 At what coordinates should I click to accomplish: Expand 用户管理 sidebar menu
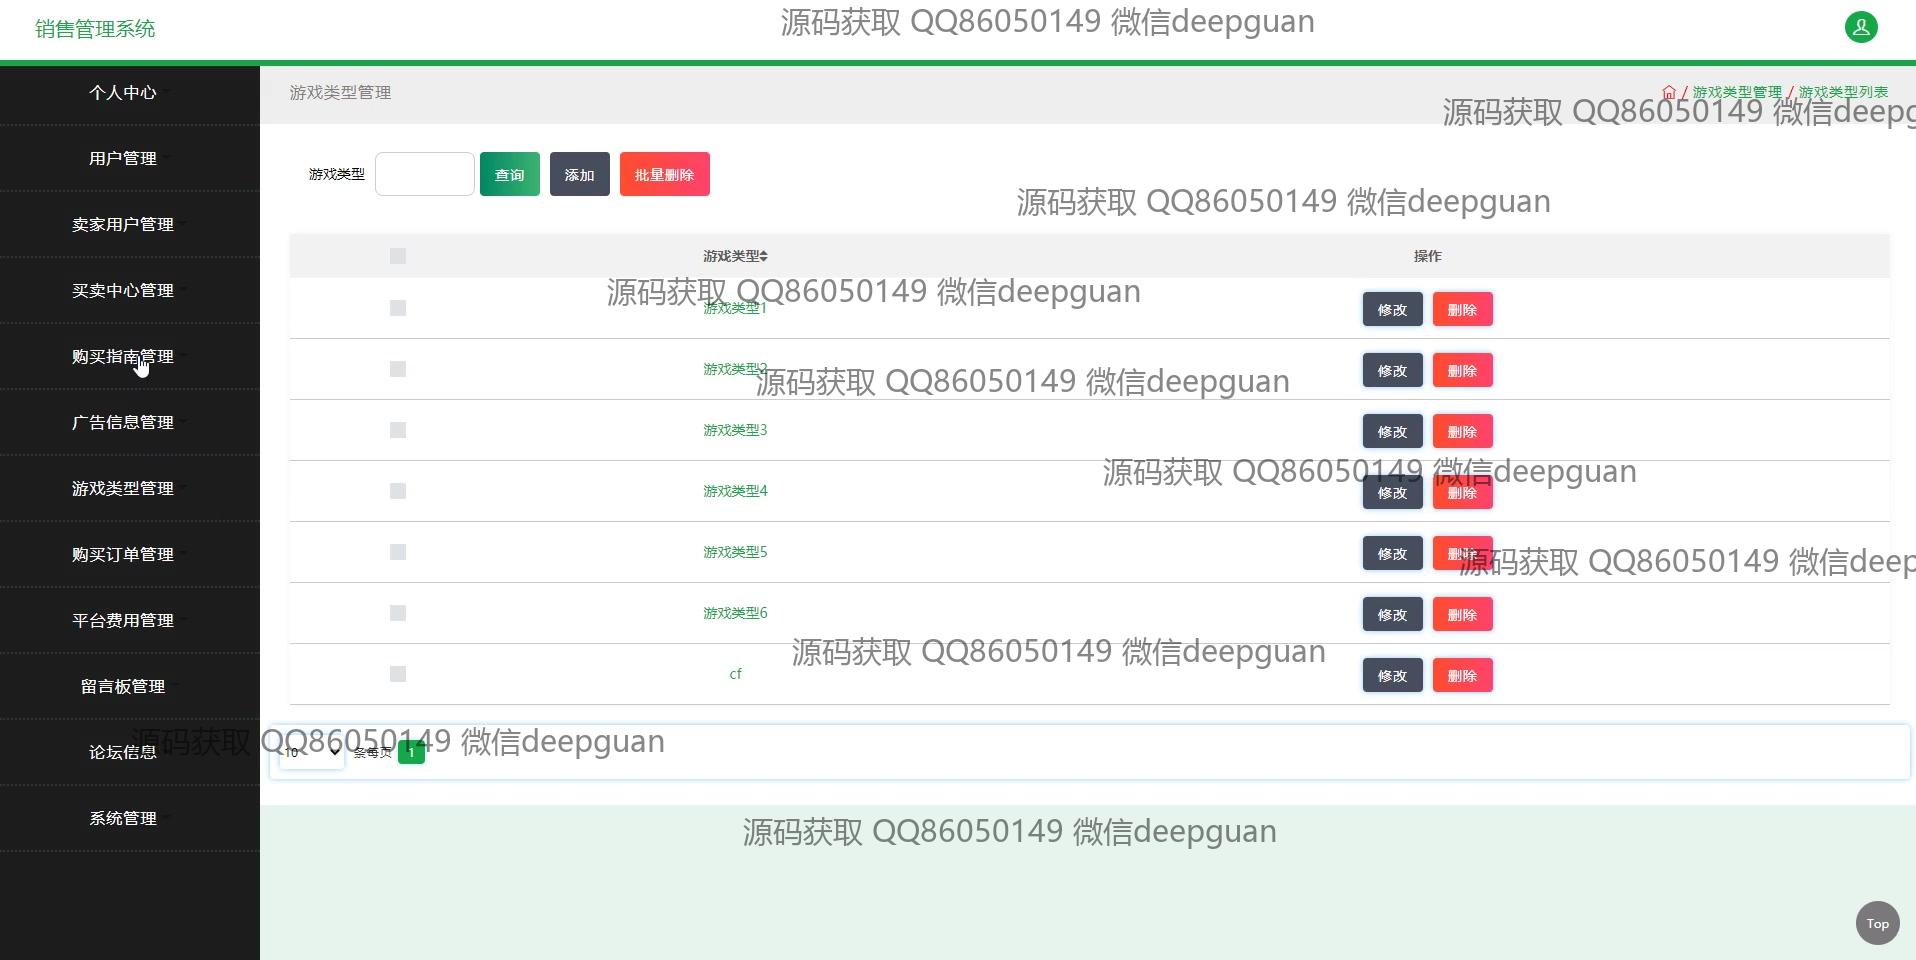[123, 158]
